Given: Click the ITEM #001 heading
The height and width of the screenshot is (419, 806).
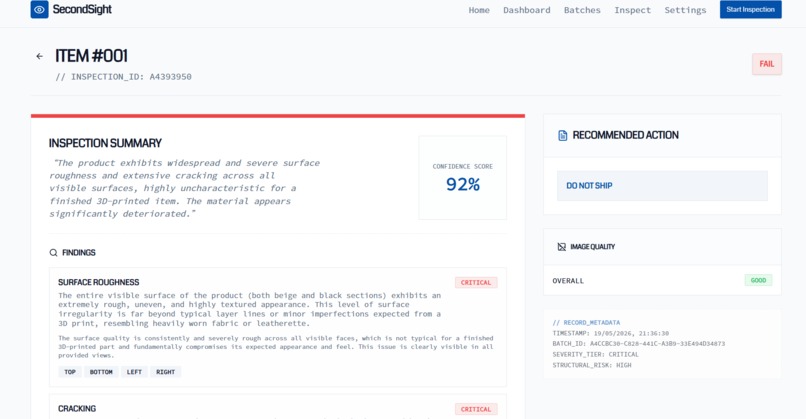Looking at the screenshot, I should click(91, 56).
